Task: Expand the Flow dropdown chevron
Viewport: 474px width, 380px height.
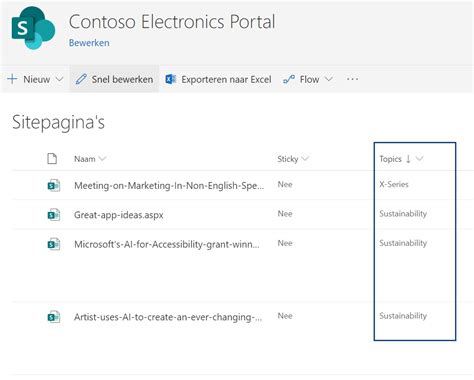Action: pos(329,79)
